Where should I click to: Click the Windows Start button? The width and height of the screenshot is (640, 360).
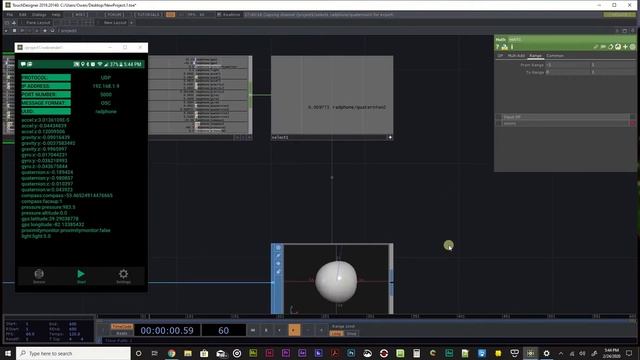(x=8, y=353)
